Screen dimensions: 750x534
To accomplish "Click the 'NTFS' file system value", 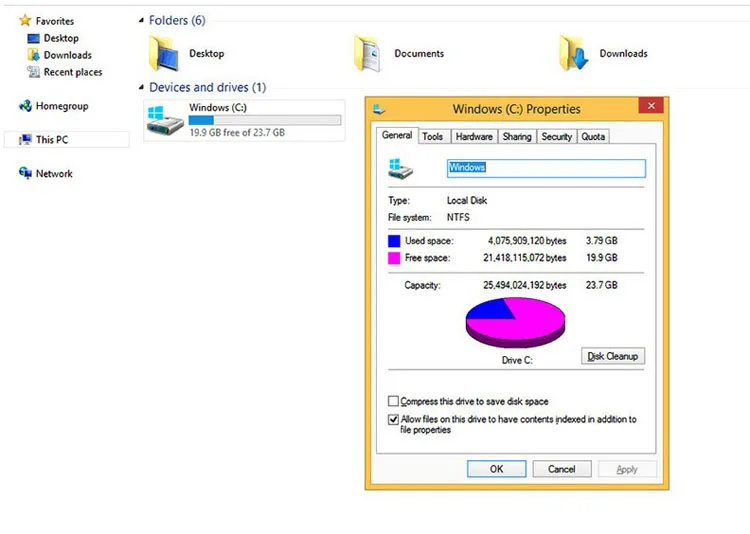I will 458,217.
